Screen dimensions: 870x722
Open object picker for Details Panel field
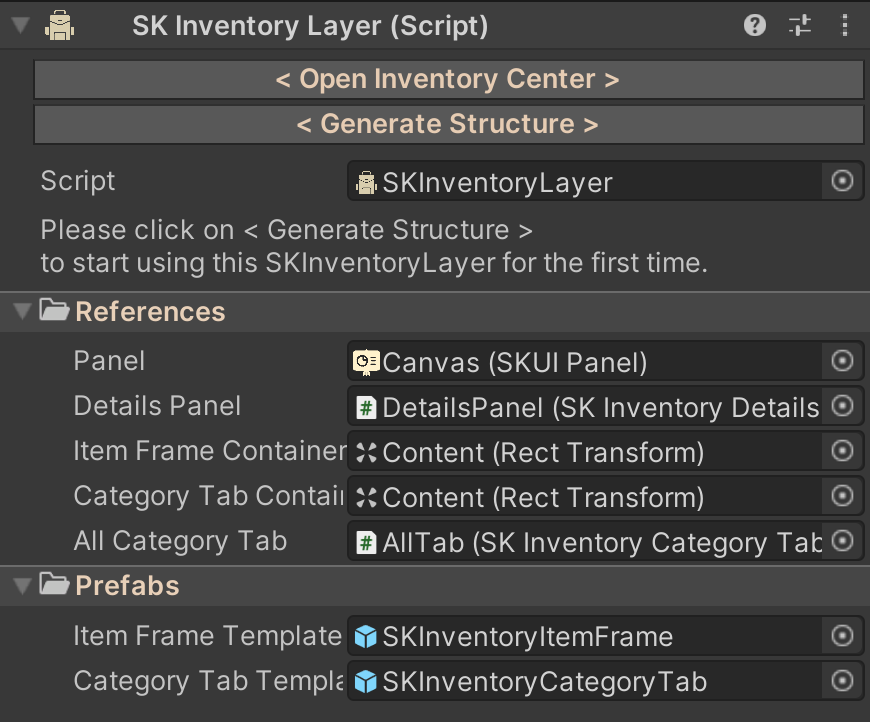point(842,406)
